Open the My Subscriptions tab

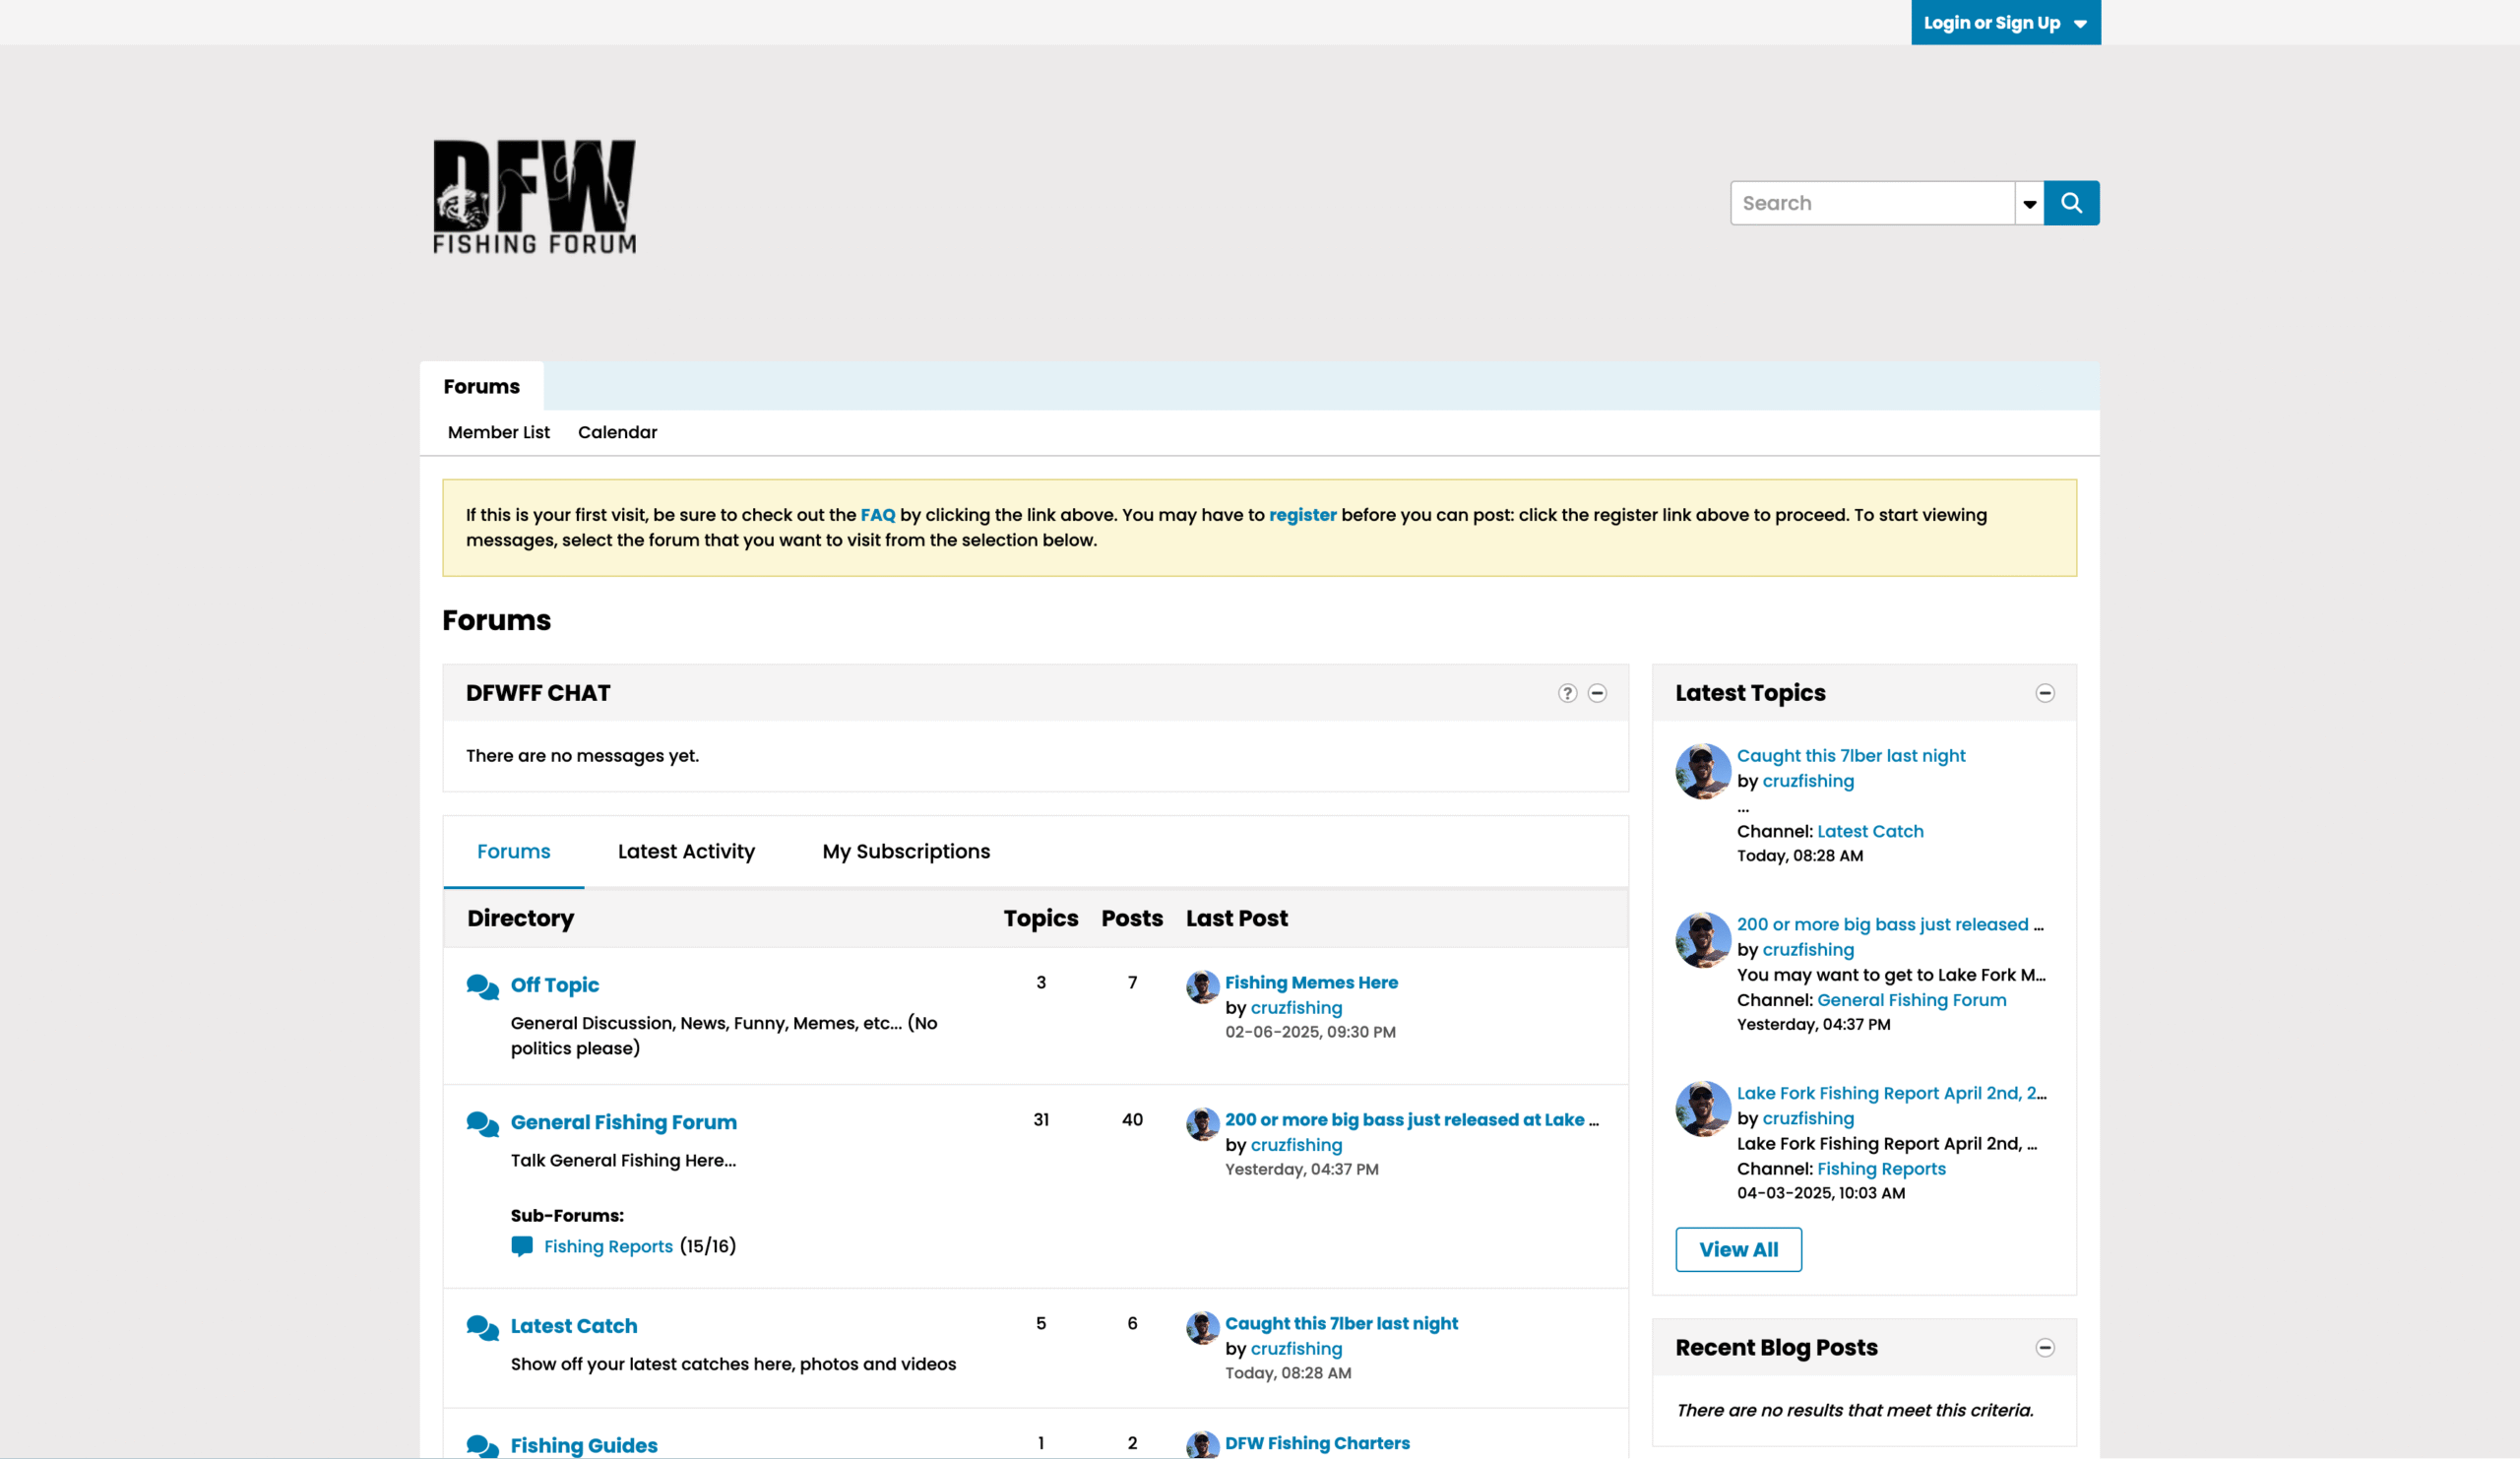906,851
